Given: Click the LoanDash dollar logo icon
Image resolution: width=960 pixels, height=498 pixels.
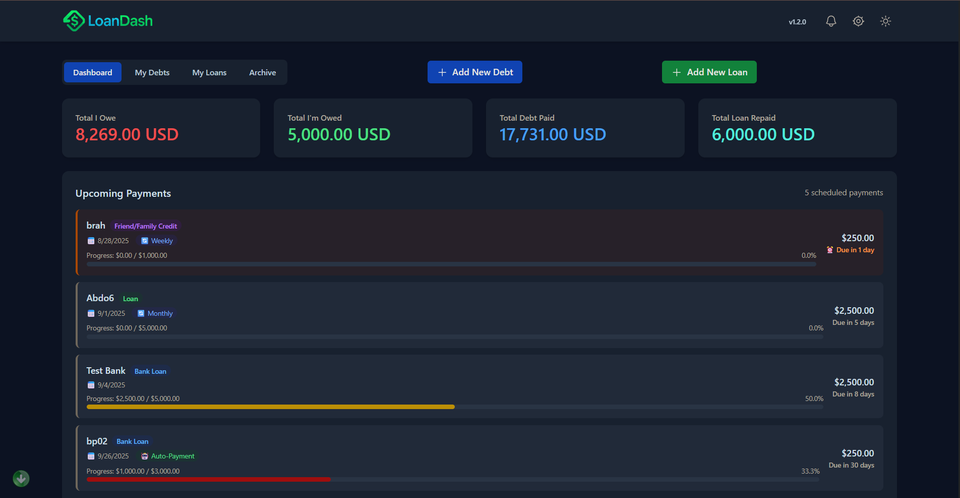Looking at the screenshot, I should click(x=74, y=20).
